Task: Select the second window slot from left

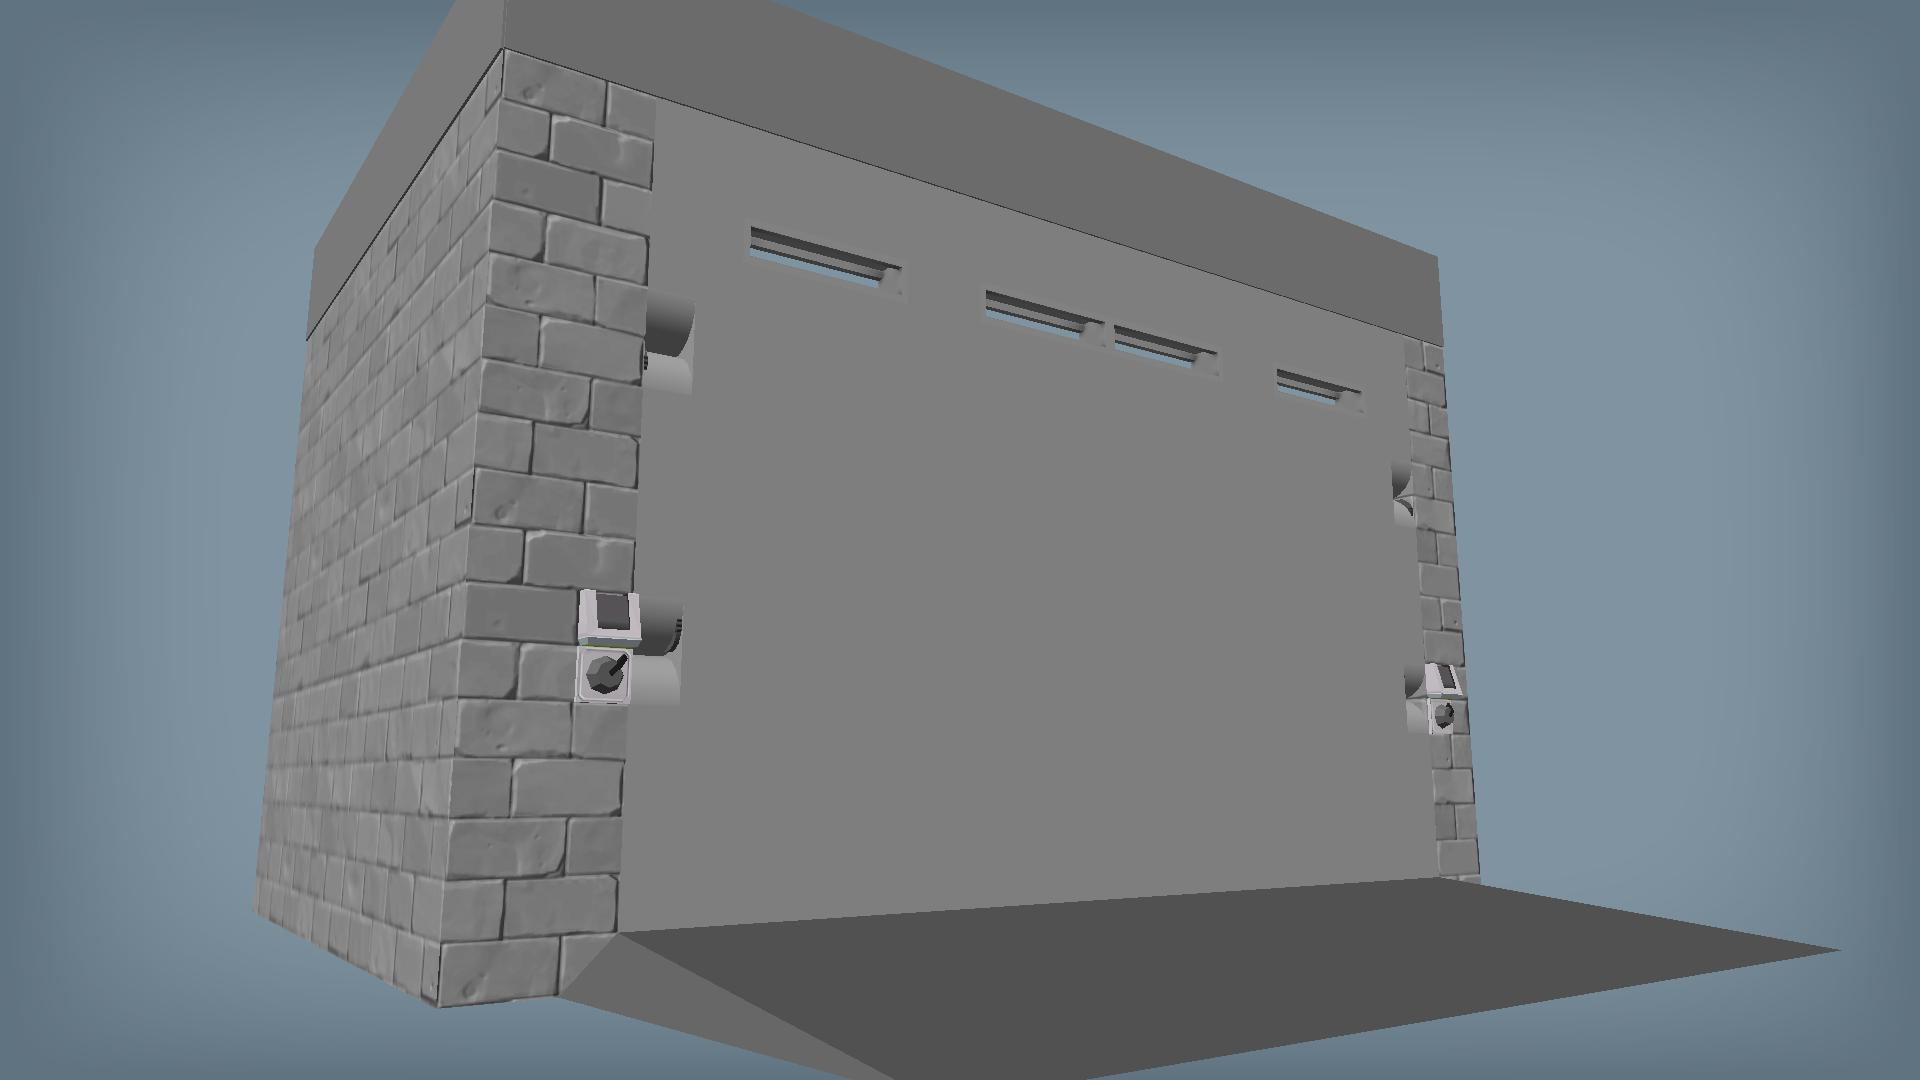Action: click(x=1040, y=315)
